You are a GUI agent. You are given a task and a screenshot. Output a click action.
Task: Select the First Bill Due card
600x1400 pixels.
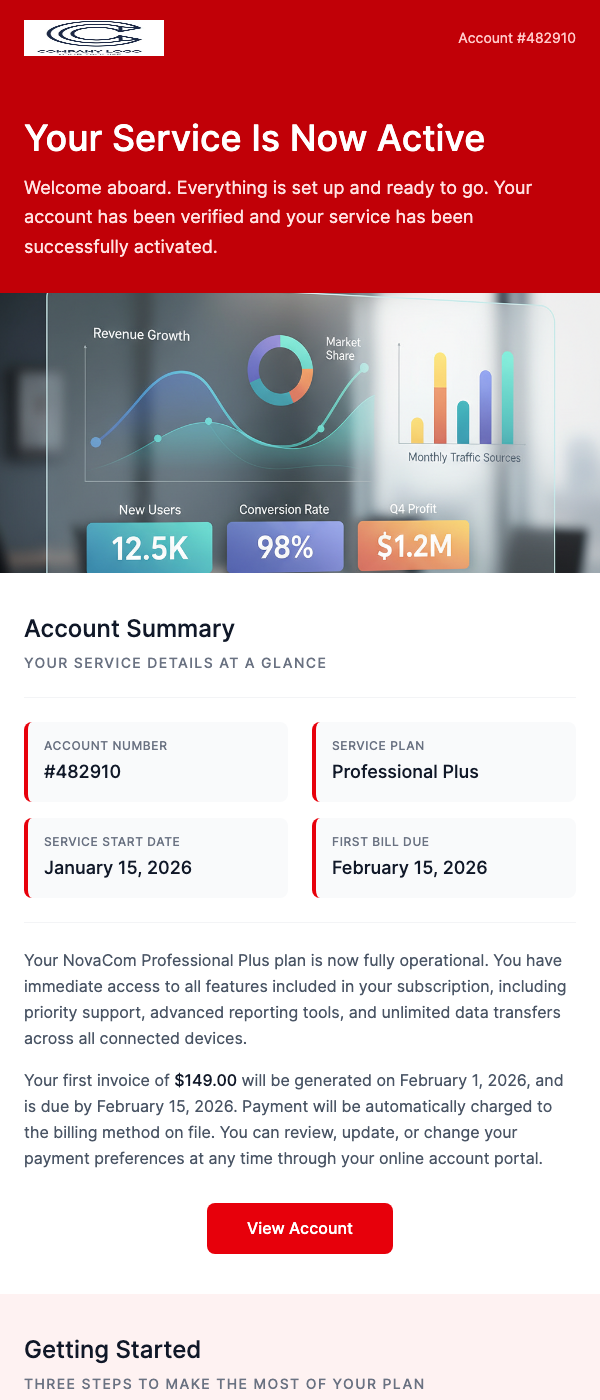point(444,857)
